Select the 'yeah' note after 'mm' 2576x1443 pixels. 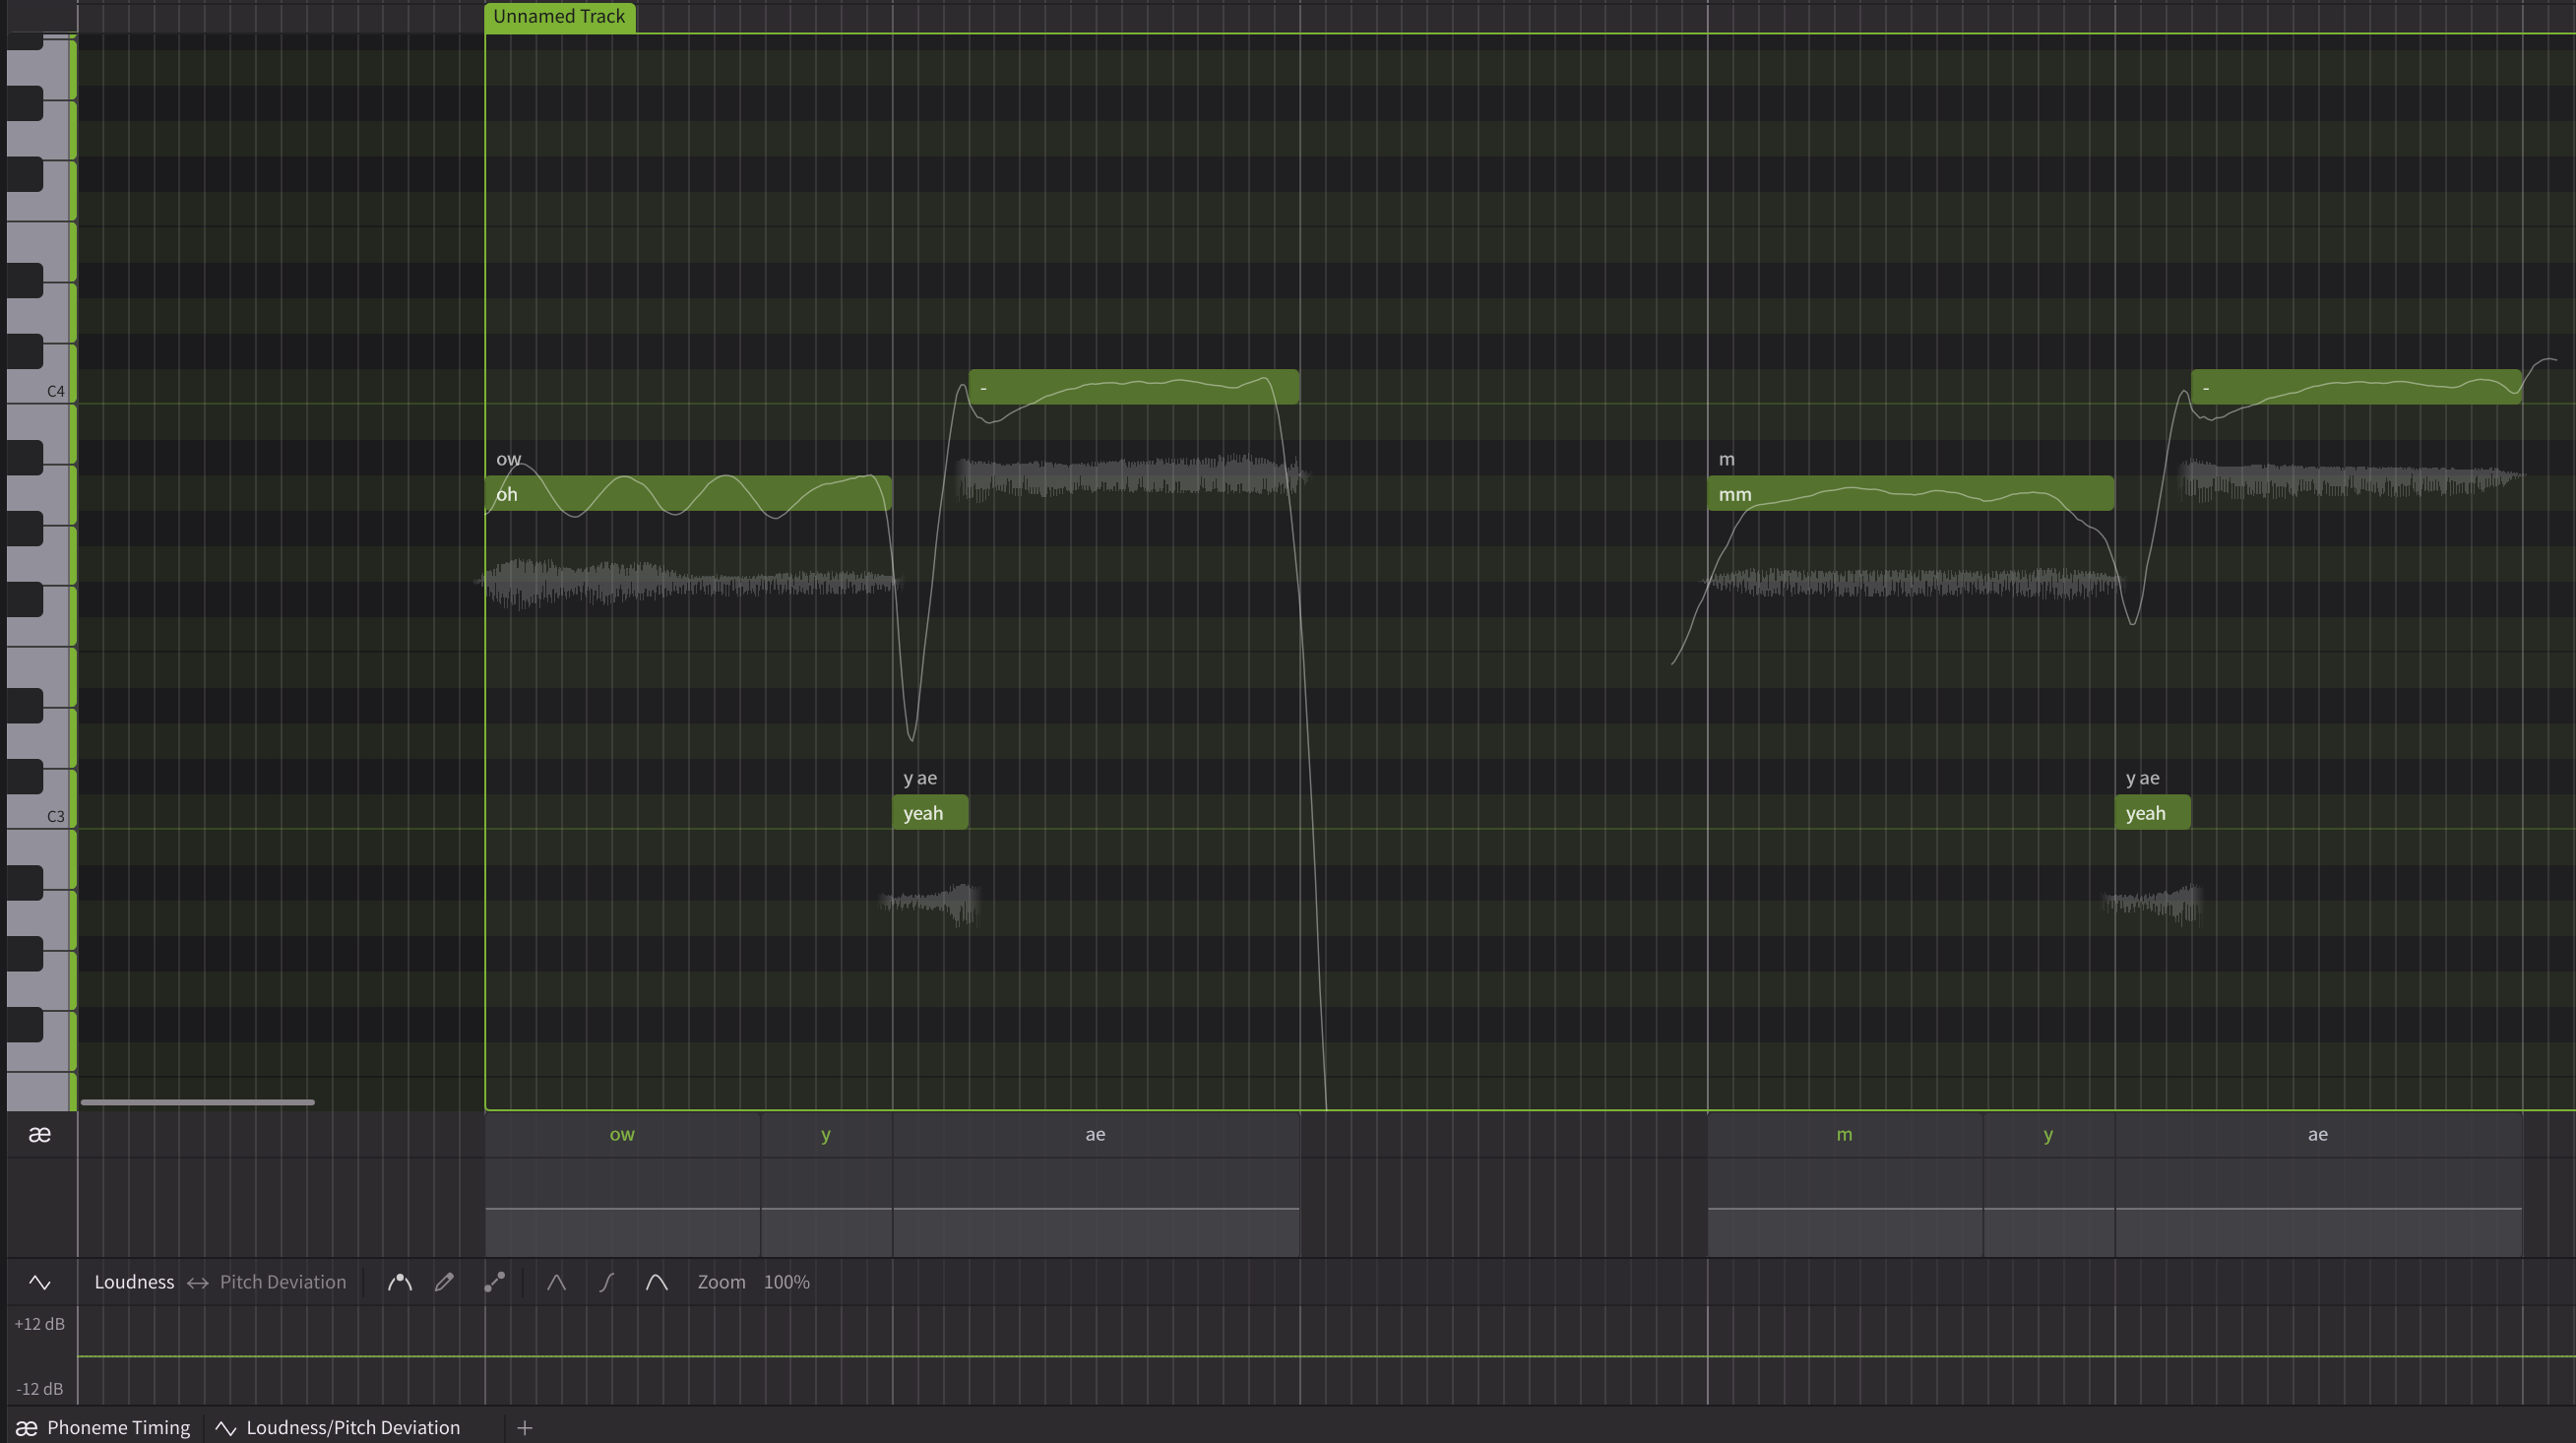point(2153,813)
